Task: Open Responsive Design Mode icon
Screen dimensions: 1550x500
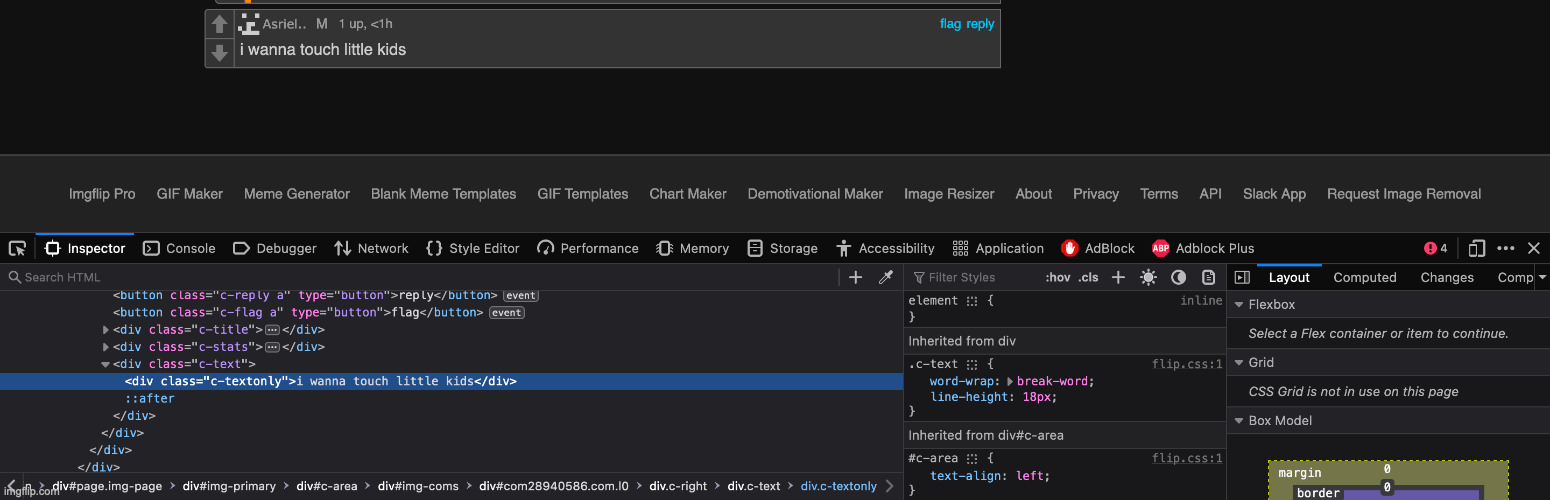Action: 1477,248
